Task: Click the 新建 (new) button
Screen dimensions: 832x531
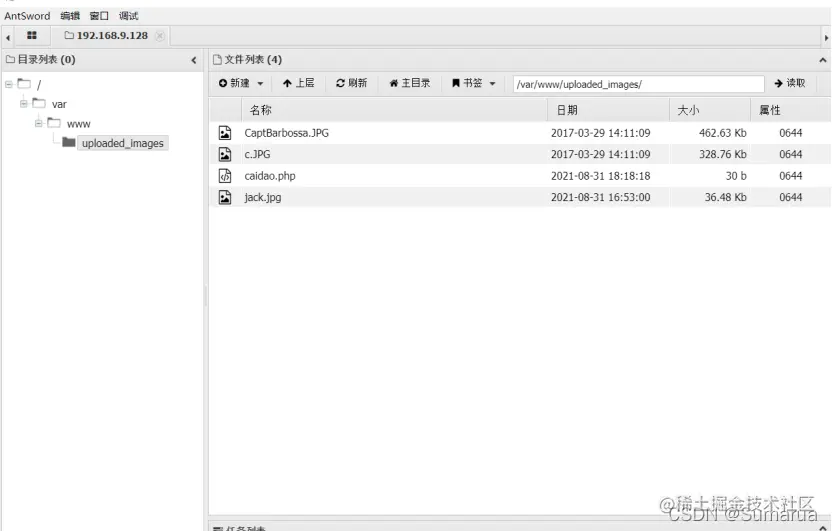Action: coord(234,83)
